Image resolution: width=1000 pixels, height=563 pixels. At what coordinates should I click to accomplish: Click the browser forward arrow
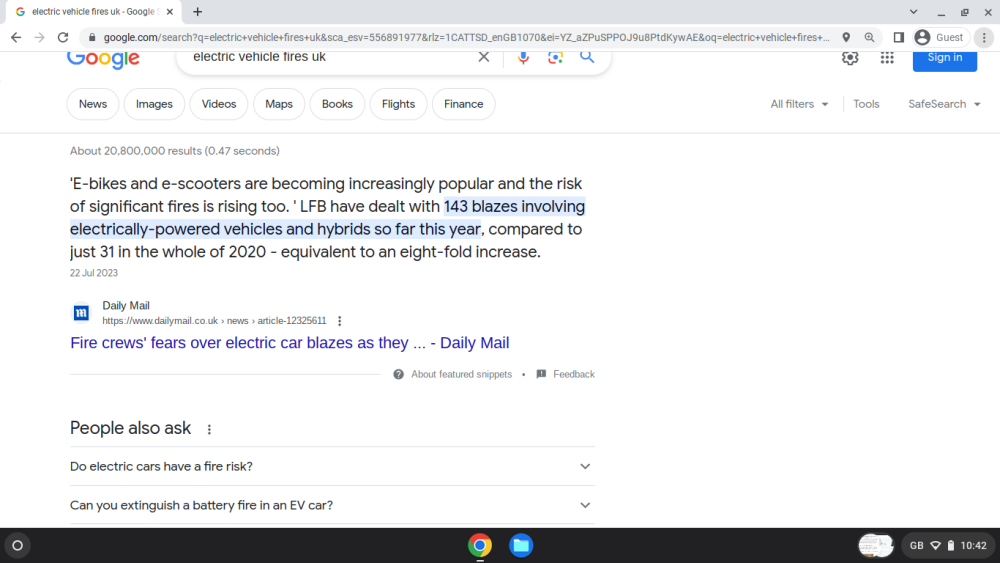click(x=40, y=38)
